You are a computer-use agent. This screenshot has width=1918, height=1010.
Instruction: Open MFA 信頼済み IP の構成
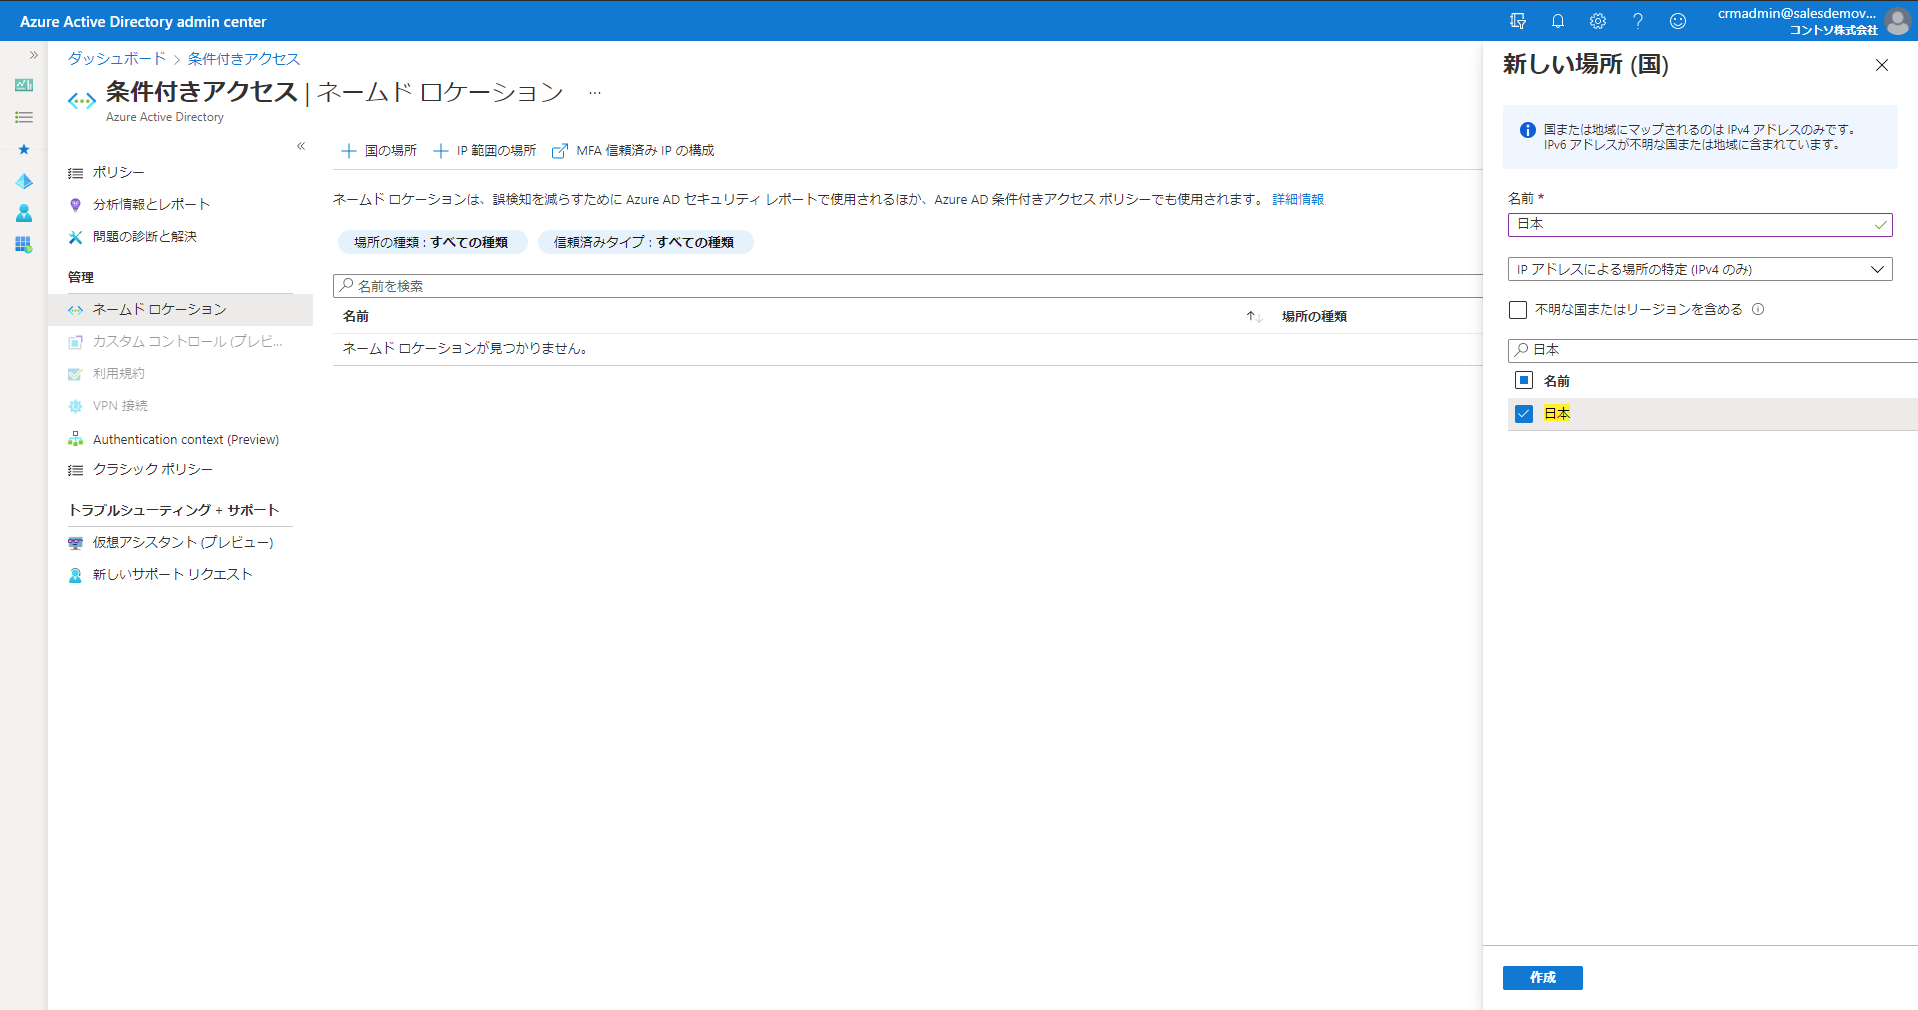pos(633,151)
